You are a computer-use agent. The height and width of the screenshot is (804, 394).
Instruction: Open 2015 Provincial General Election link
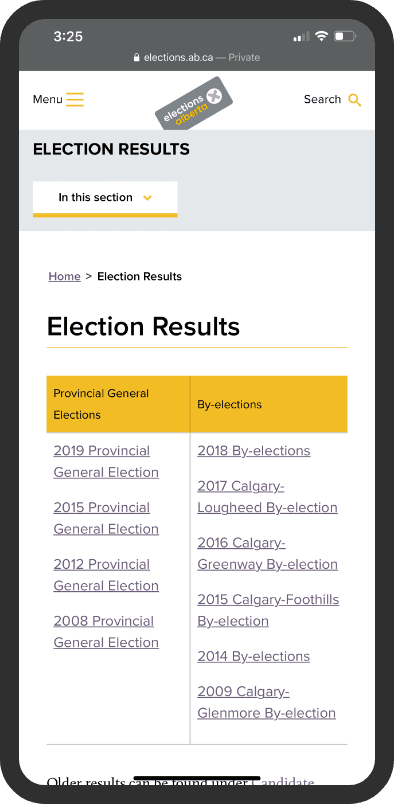tap(106, 518)
